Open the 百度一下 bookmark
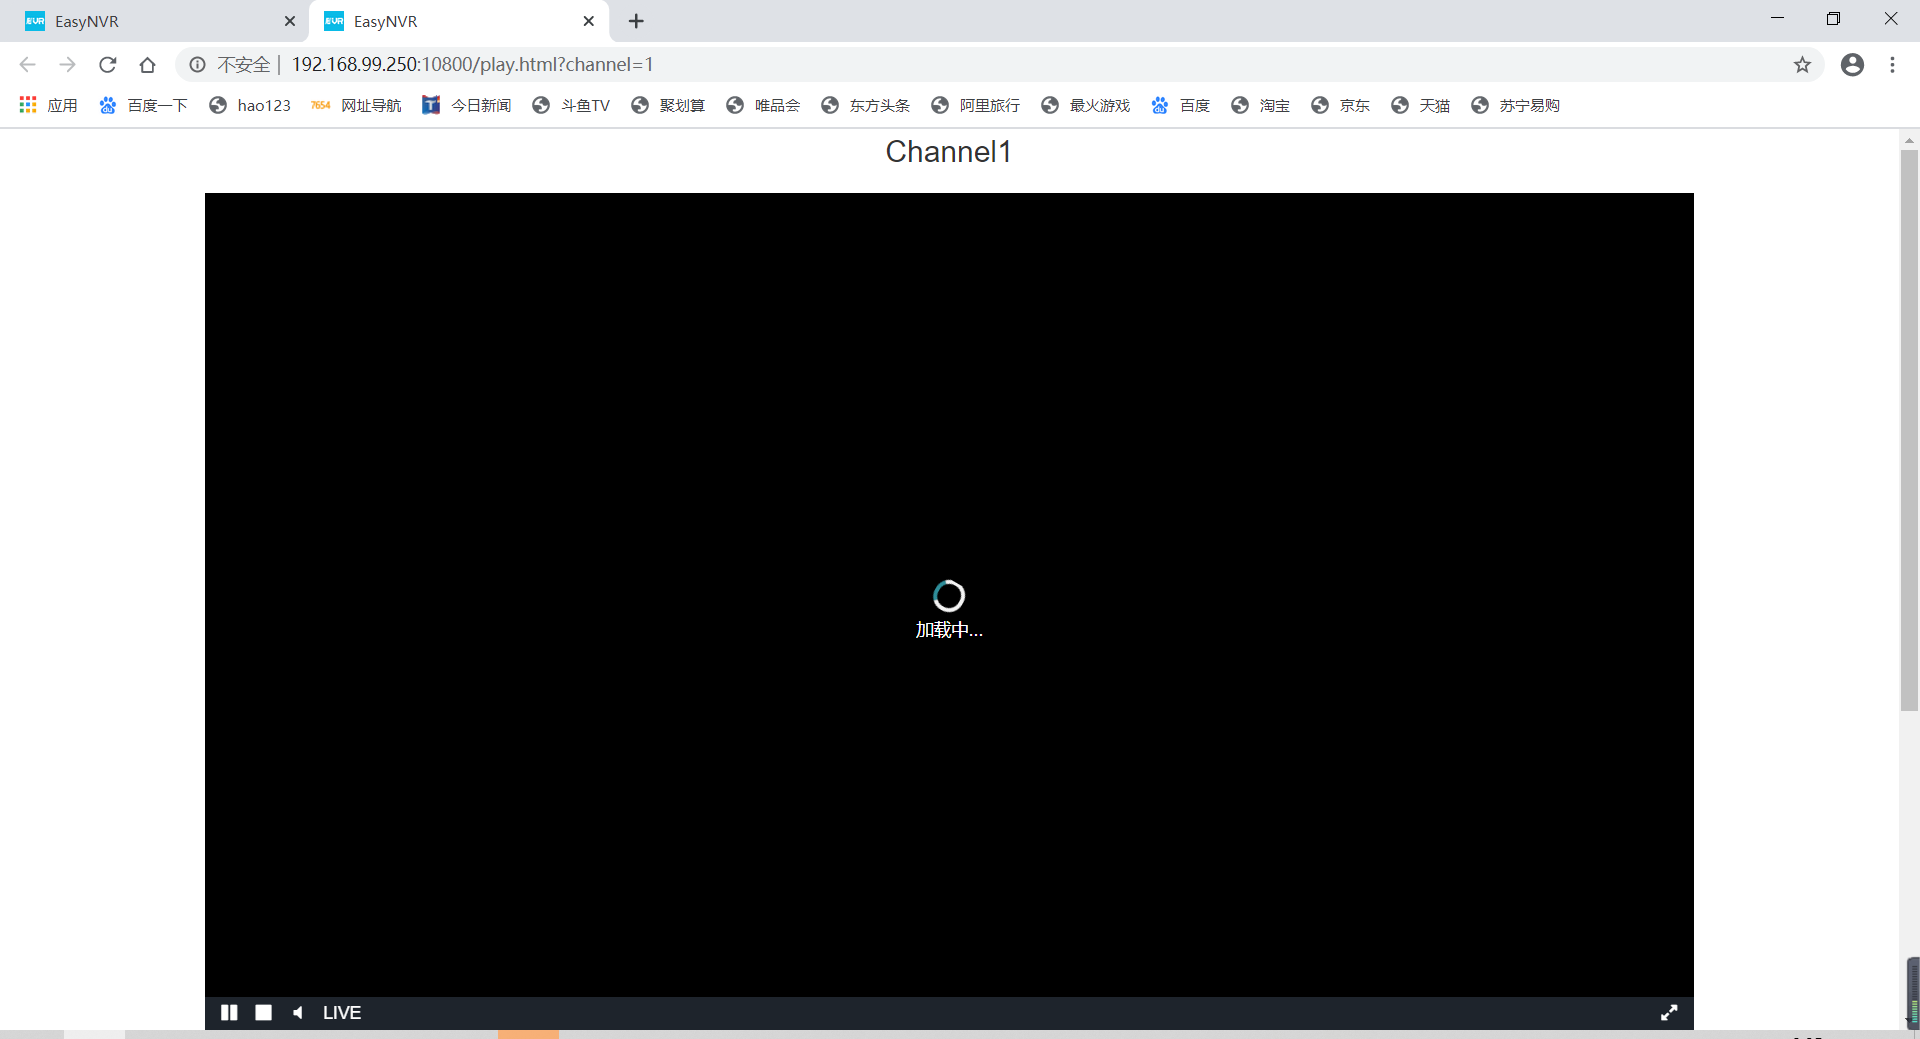Viewport: 1920px width, 1039px height. point(143,105)
